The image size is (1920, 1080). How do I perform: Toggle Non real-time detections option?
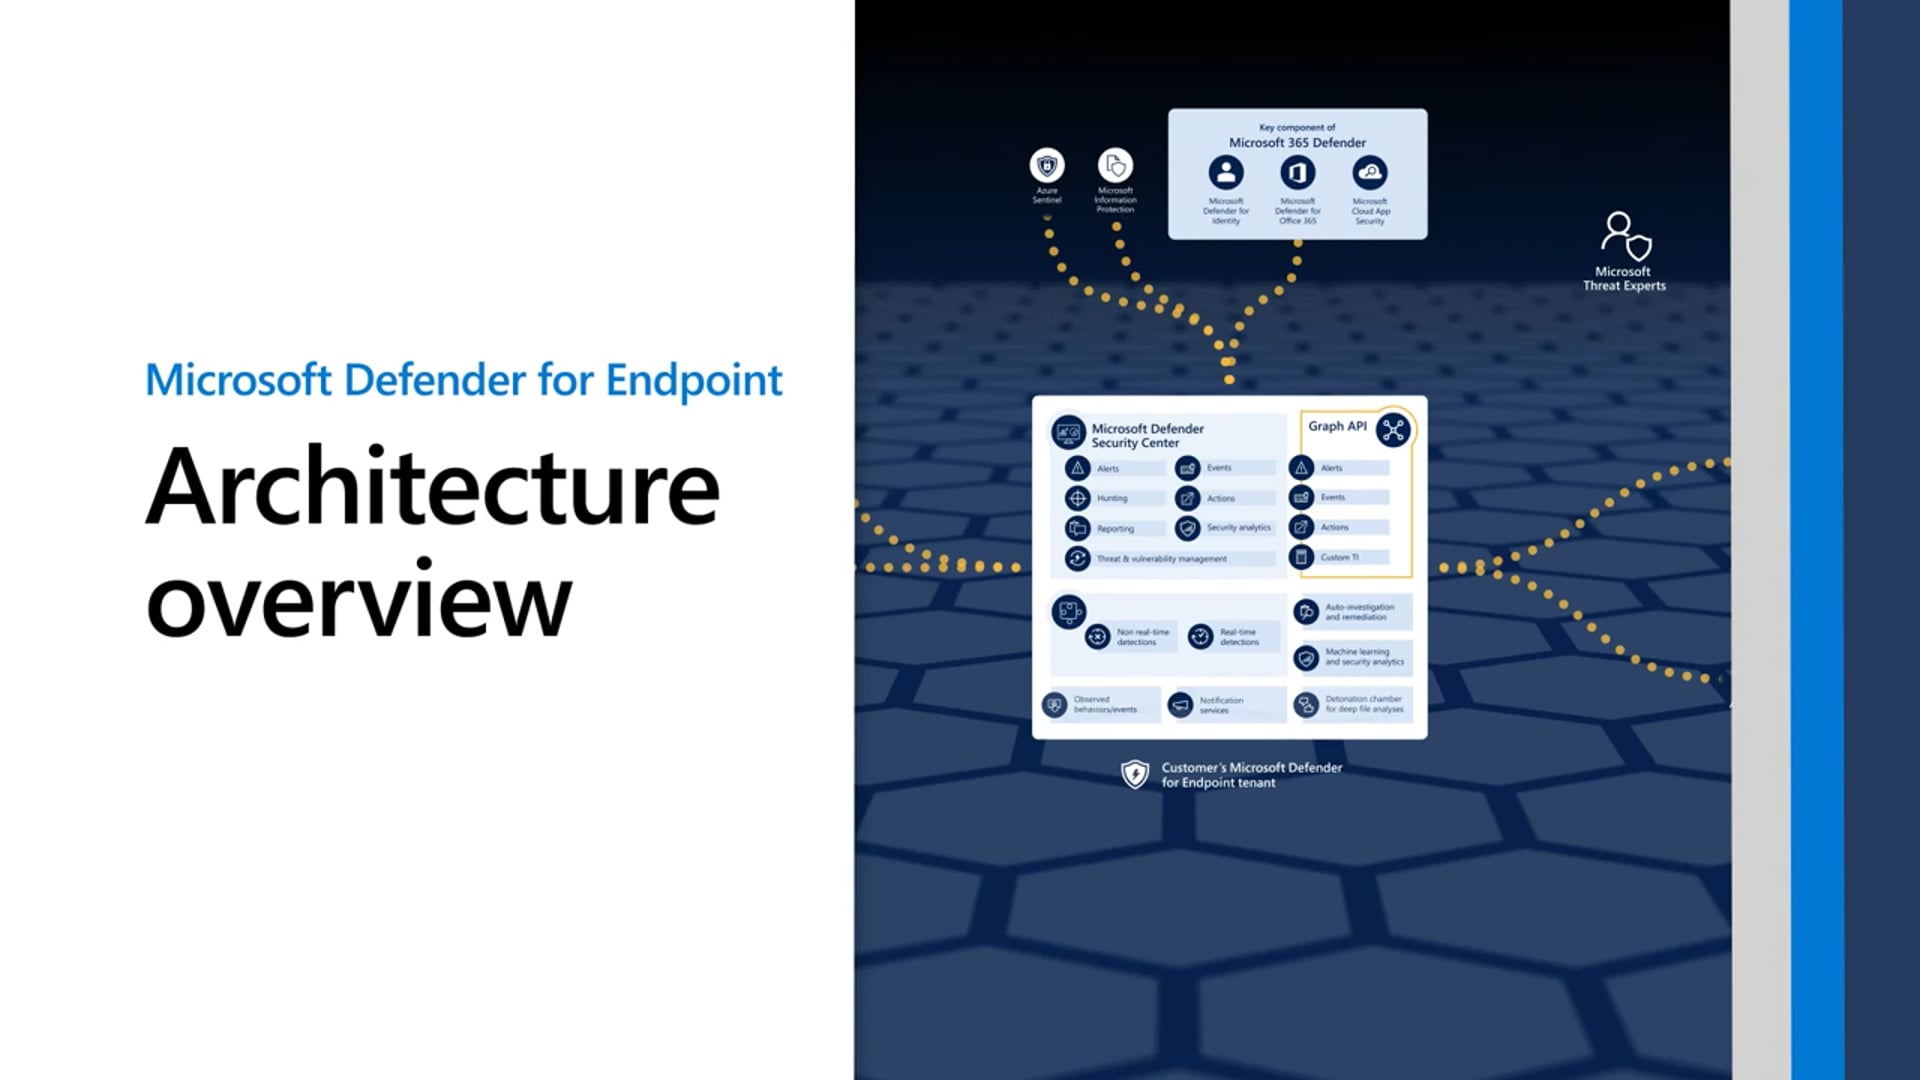coord(1097,638)
